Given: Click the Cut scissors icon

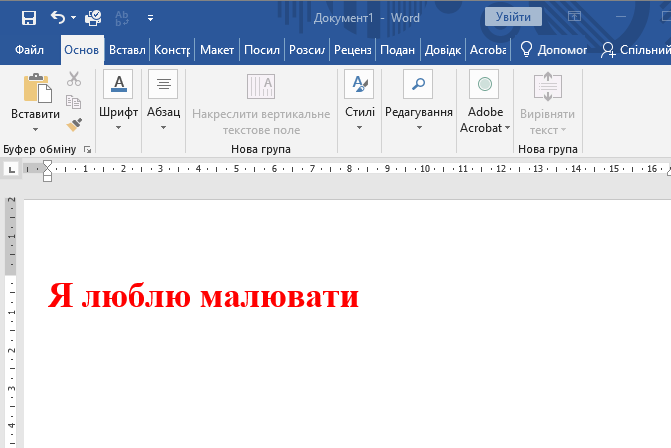Looking at the screenshot, I should [74, 79].
